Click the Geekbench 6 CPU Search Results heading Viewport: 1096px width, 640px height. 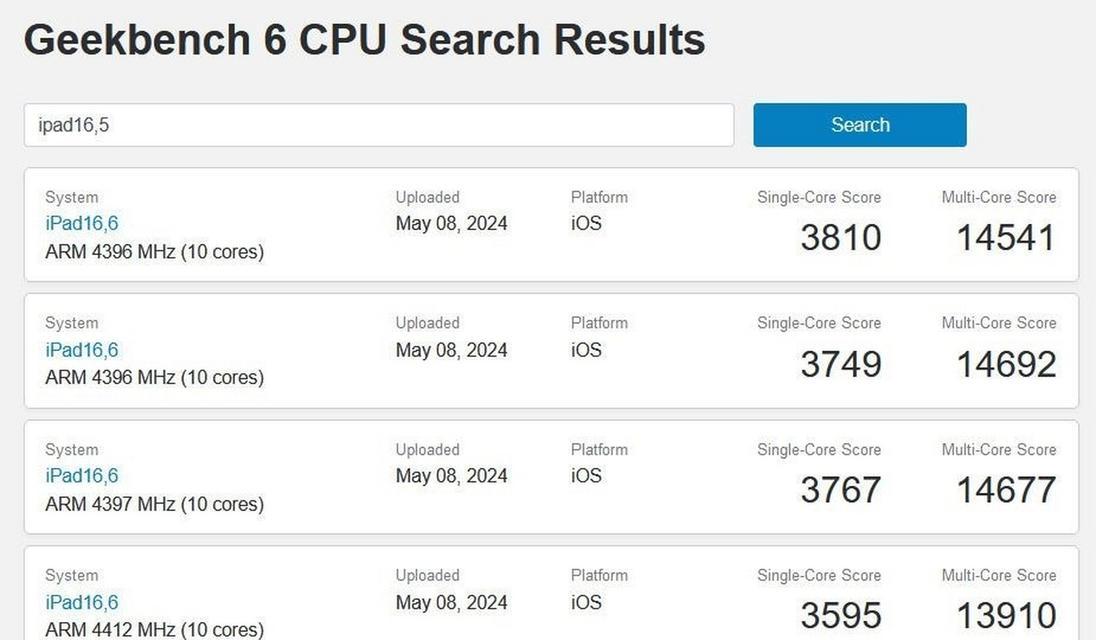tap(365, 39)
